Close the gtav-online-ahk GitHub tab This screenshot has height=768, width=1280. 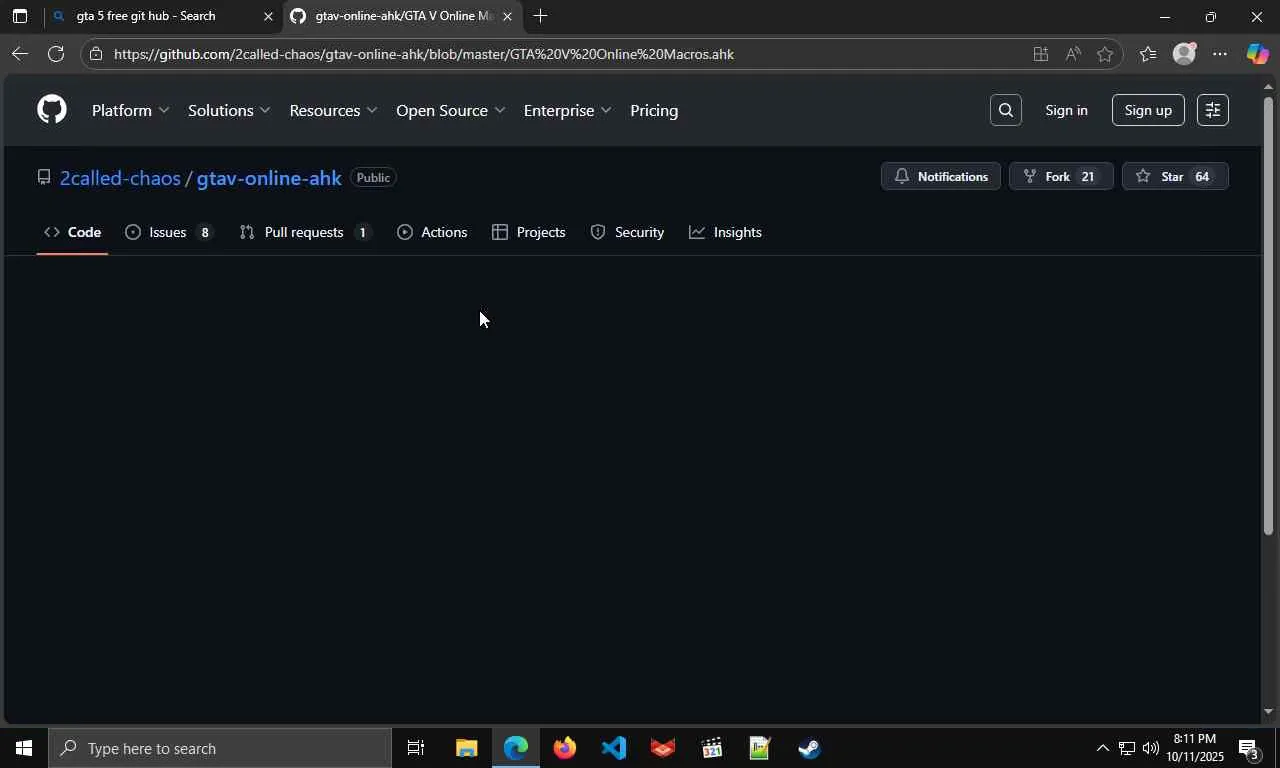507,16
